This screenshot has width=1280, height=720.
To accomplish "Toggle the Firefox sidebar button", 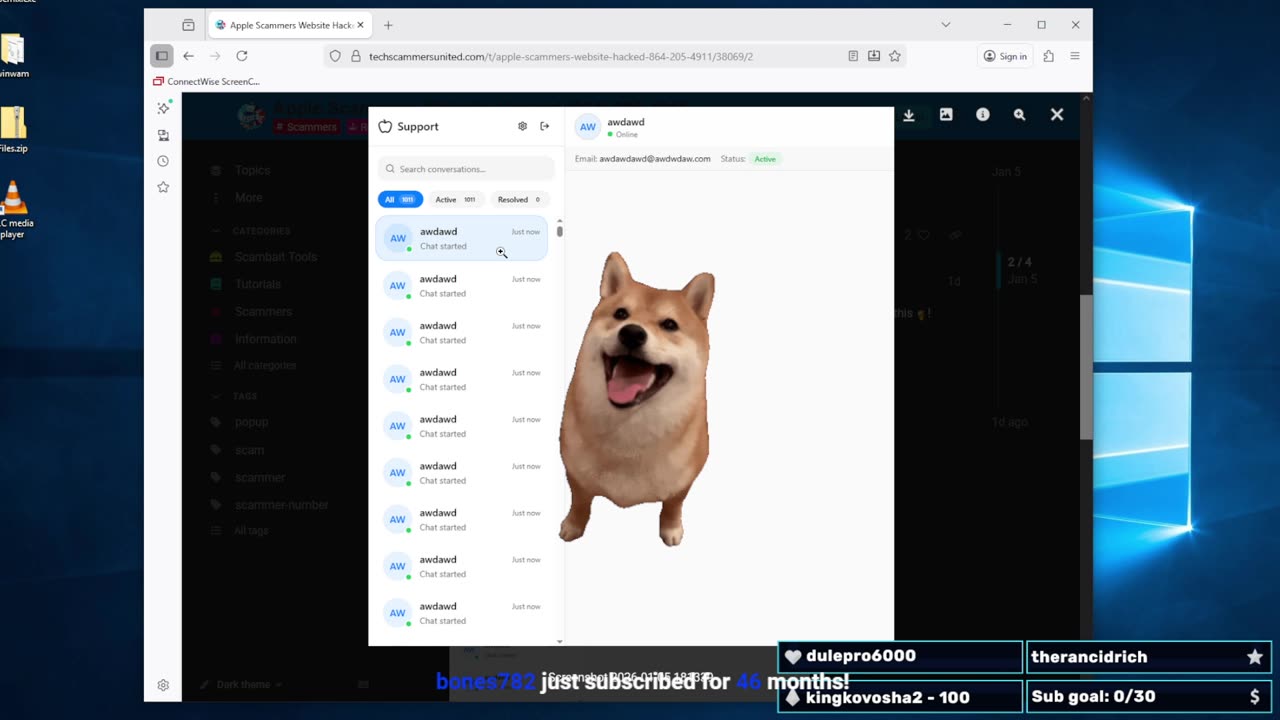I will (162, 56).
